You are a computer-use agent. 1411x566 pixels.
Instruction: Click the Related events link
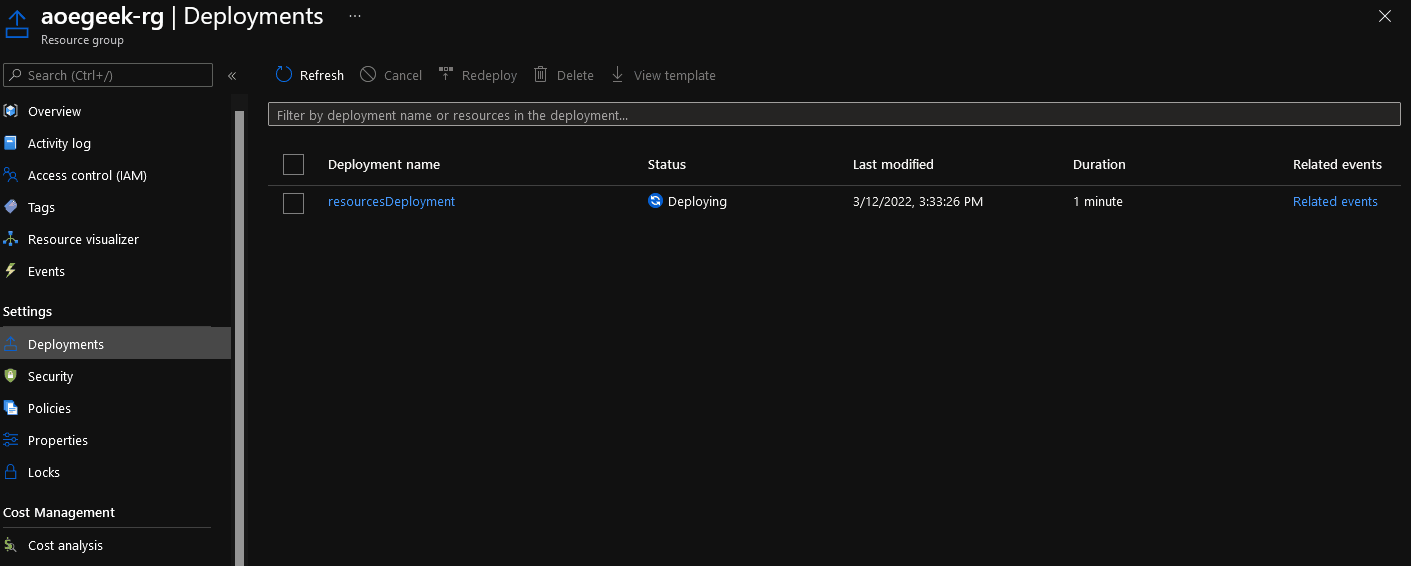1335,201
